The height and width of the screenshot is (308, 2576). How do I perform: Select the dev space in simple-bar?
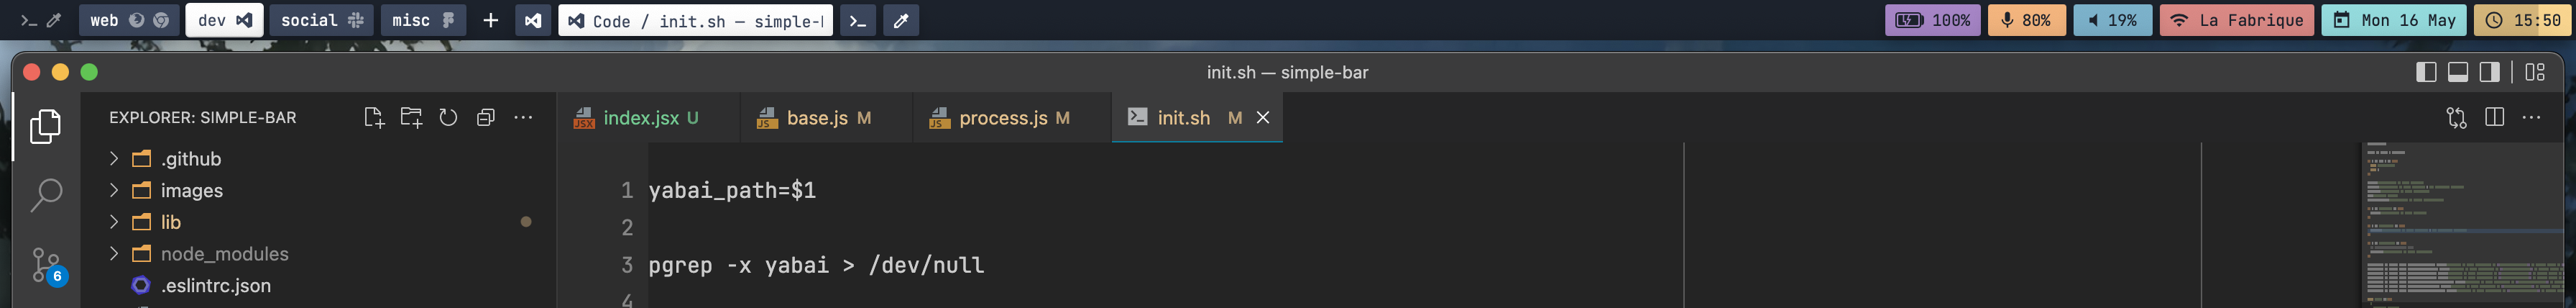(x=224, y=20)
